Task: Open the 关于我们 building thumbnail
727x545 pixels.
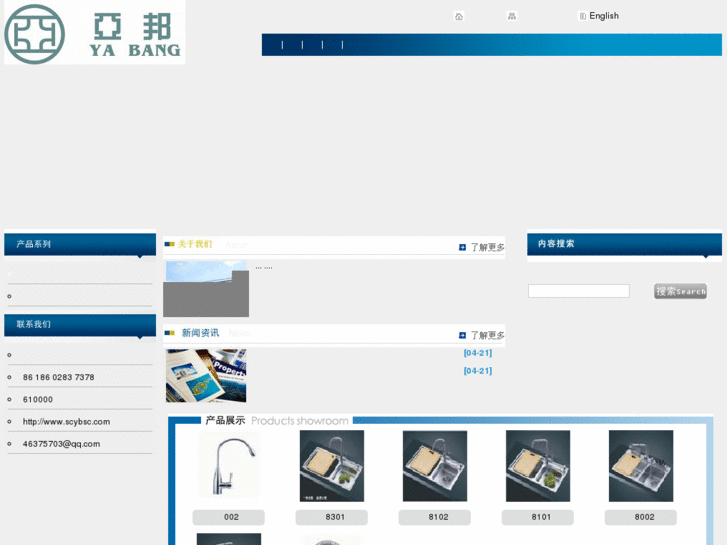Action: coord(206,289)
